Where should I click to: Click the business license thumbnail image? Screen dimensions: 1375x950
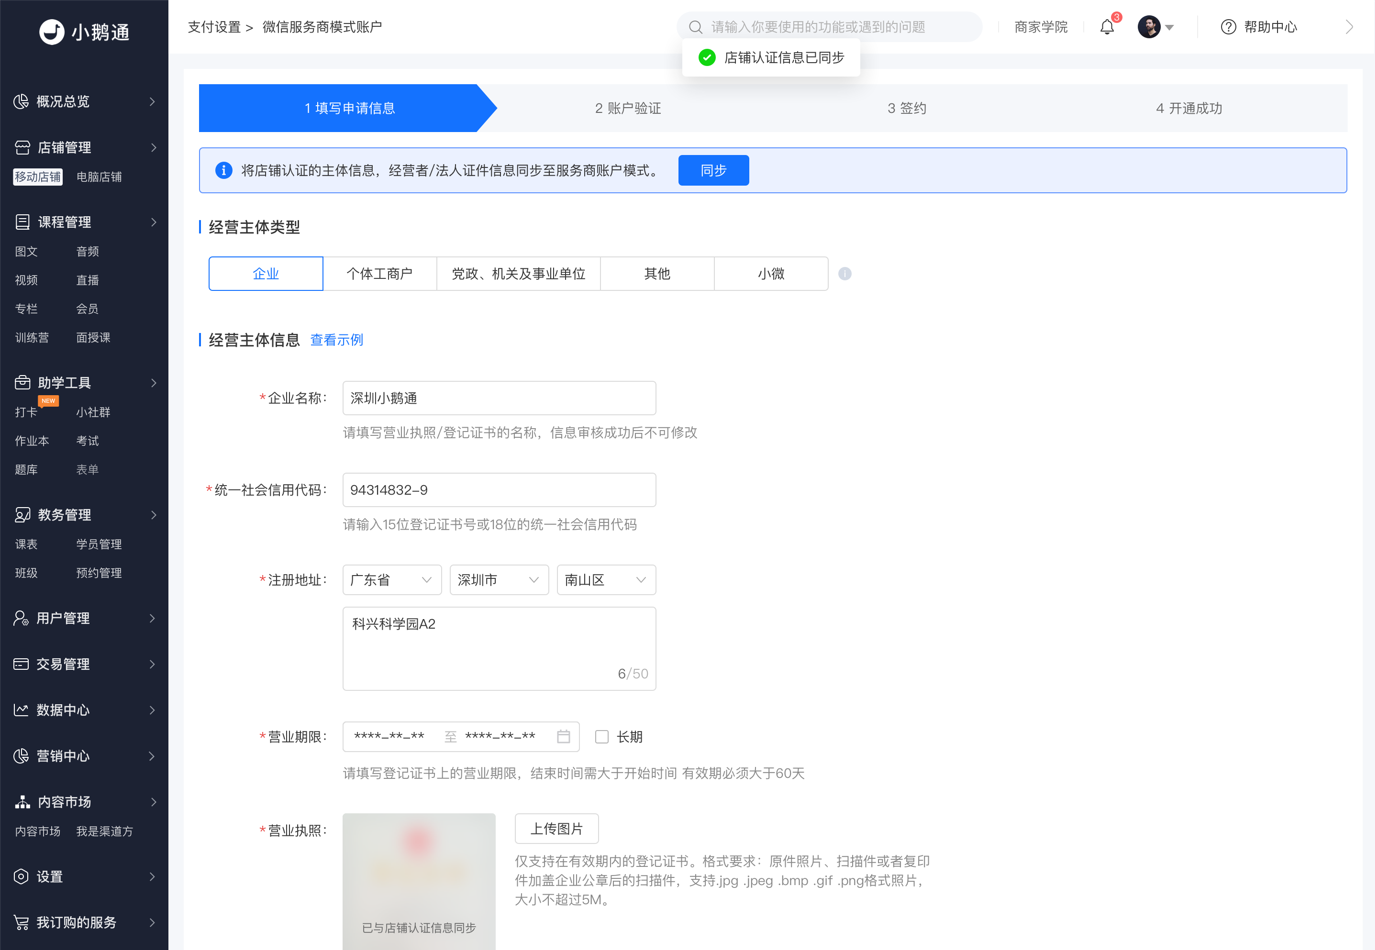coord(419,881)
